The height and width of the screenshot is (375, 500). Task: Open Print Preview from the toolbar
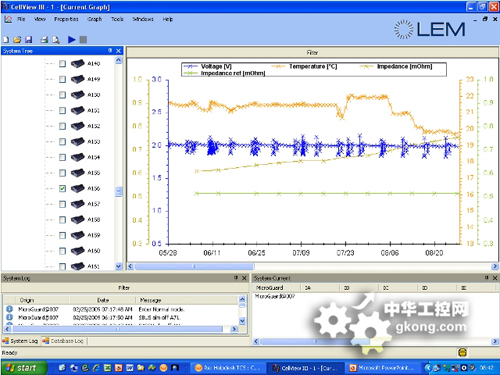[x=56, y=40]
